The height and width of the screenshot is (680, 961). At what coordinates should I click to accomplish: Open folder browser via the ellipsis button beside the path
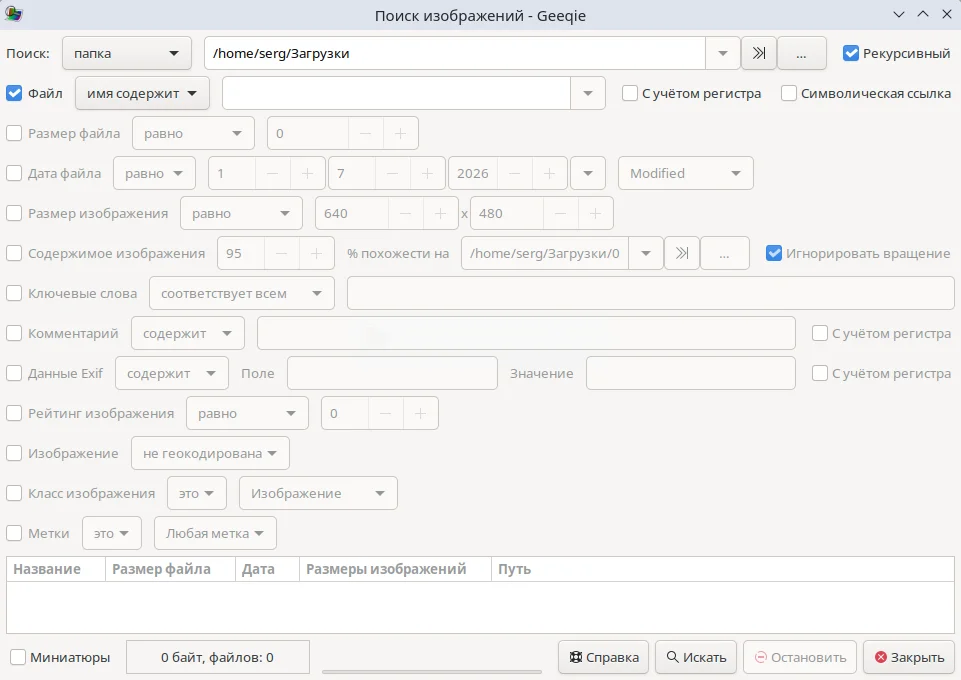[801, 53]
